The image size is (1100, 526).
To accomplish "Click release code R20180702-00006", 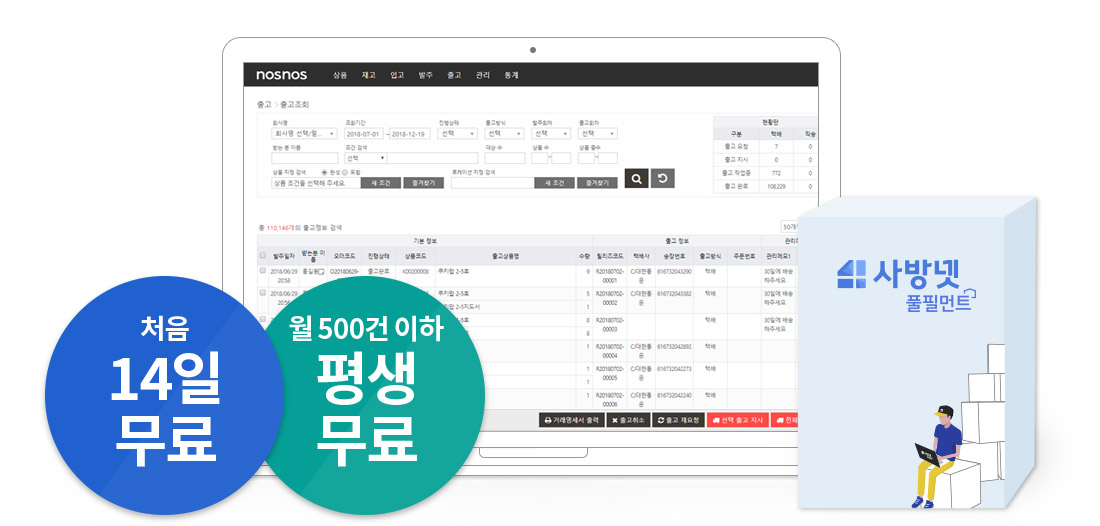I will point(609,399).
